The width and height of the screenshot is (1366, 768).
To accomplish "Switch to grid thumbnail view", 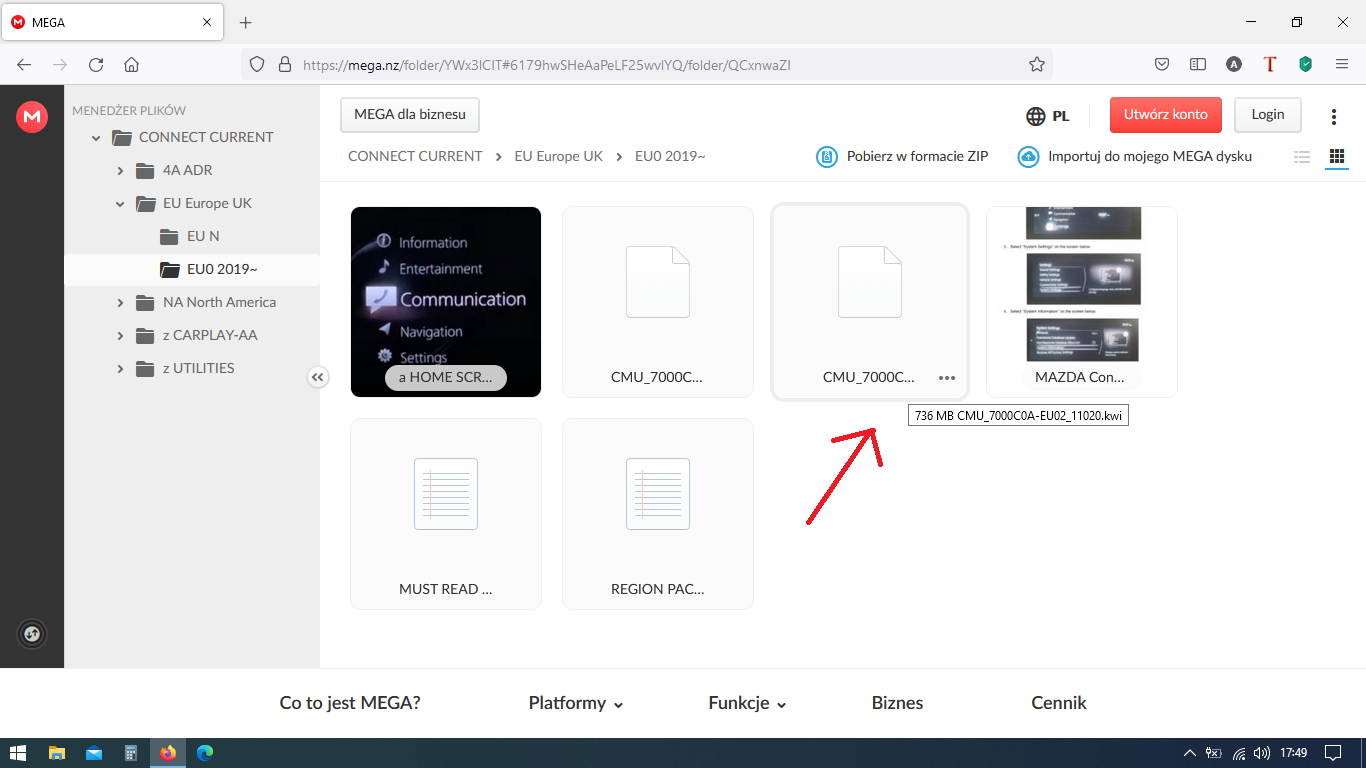I will point(1336,157).
